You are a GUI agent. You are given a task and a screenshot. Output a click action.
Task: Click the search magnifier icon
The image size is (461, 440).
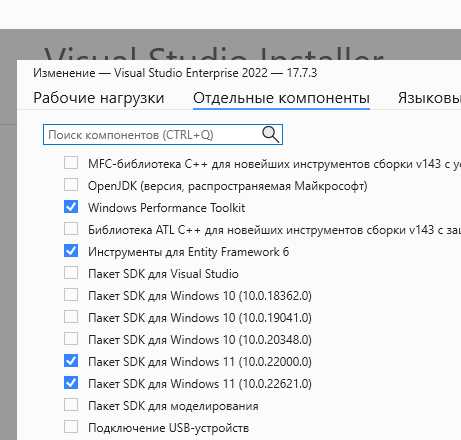[270, 135]
